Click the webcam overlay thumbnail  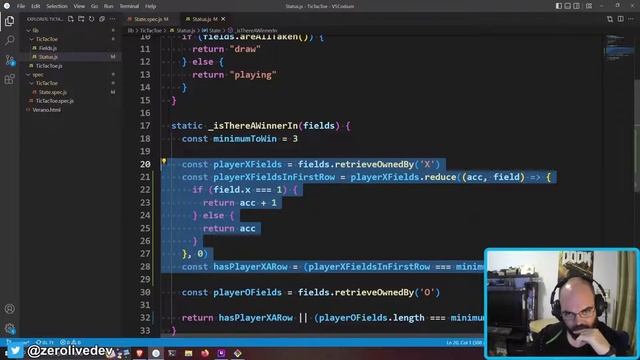click(x=562, y=303)
